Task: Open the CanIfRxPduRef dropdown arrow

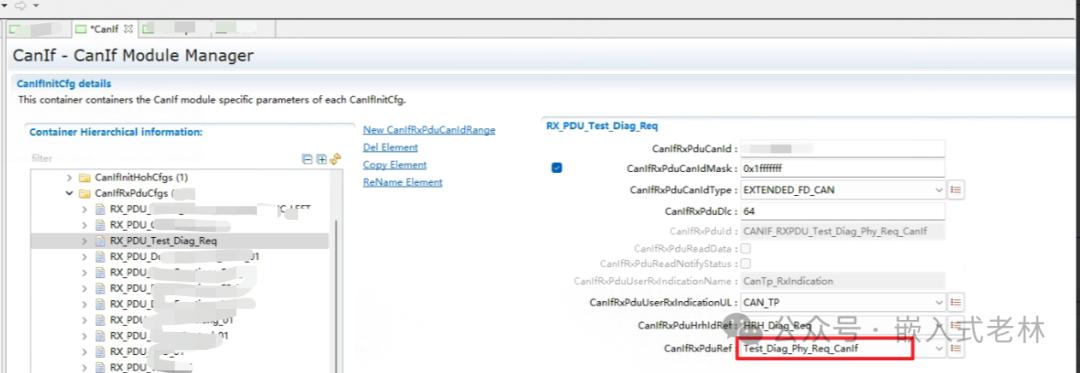Action: tap(939, 349)
